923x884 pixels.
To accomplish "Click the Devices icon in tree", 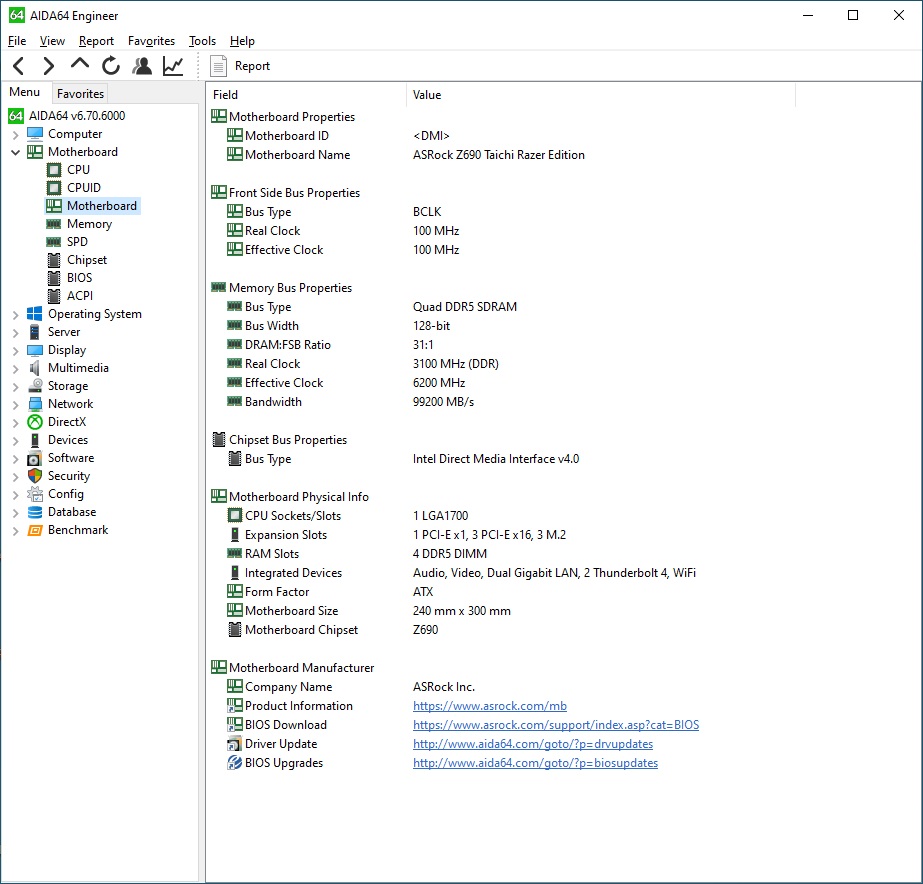I will point(35,440).
